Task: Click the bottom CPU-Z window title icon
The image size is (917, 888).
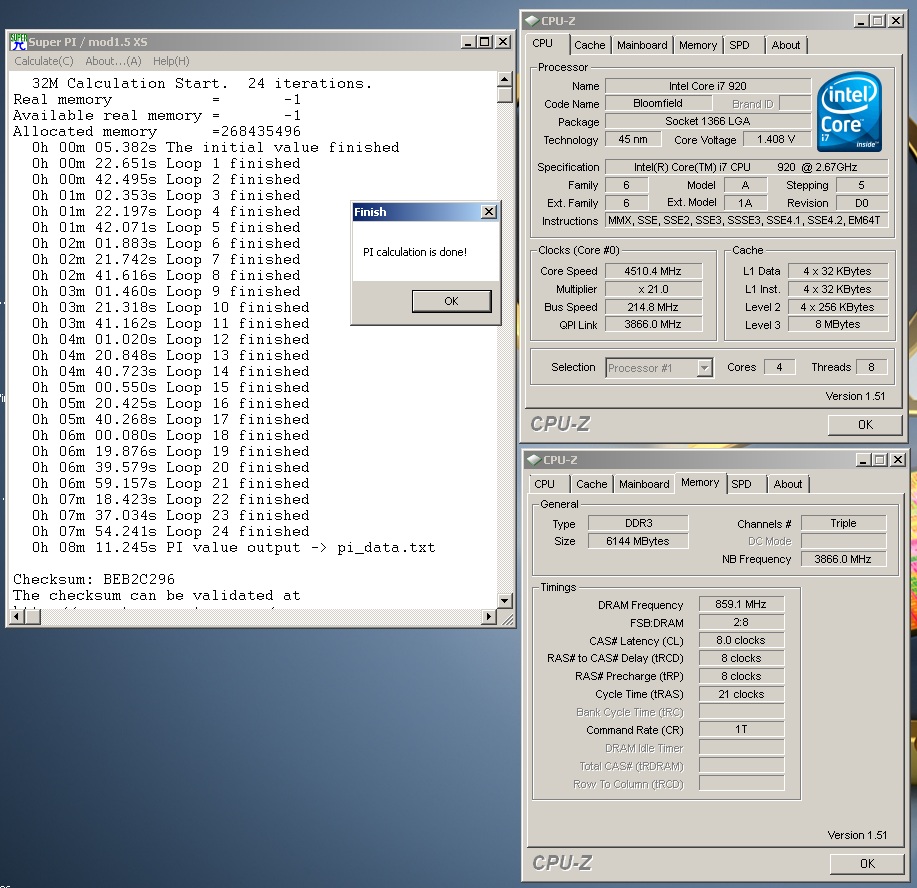Action: pos(534,460)
